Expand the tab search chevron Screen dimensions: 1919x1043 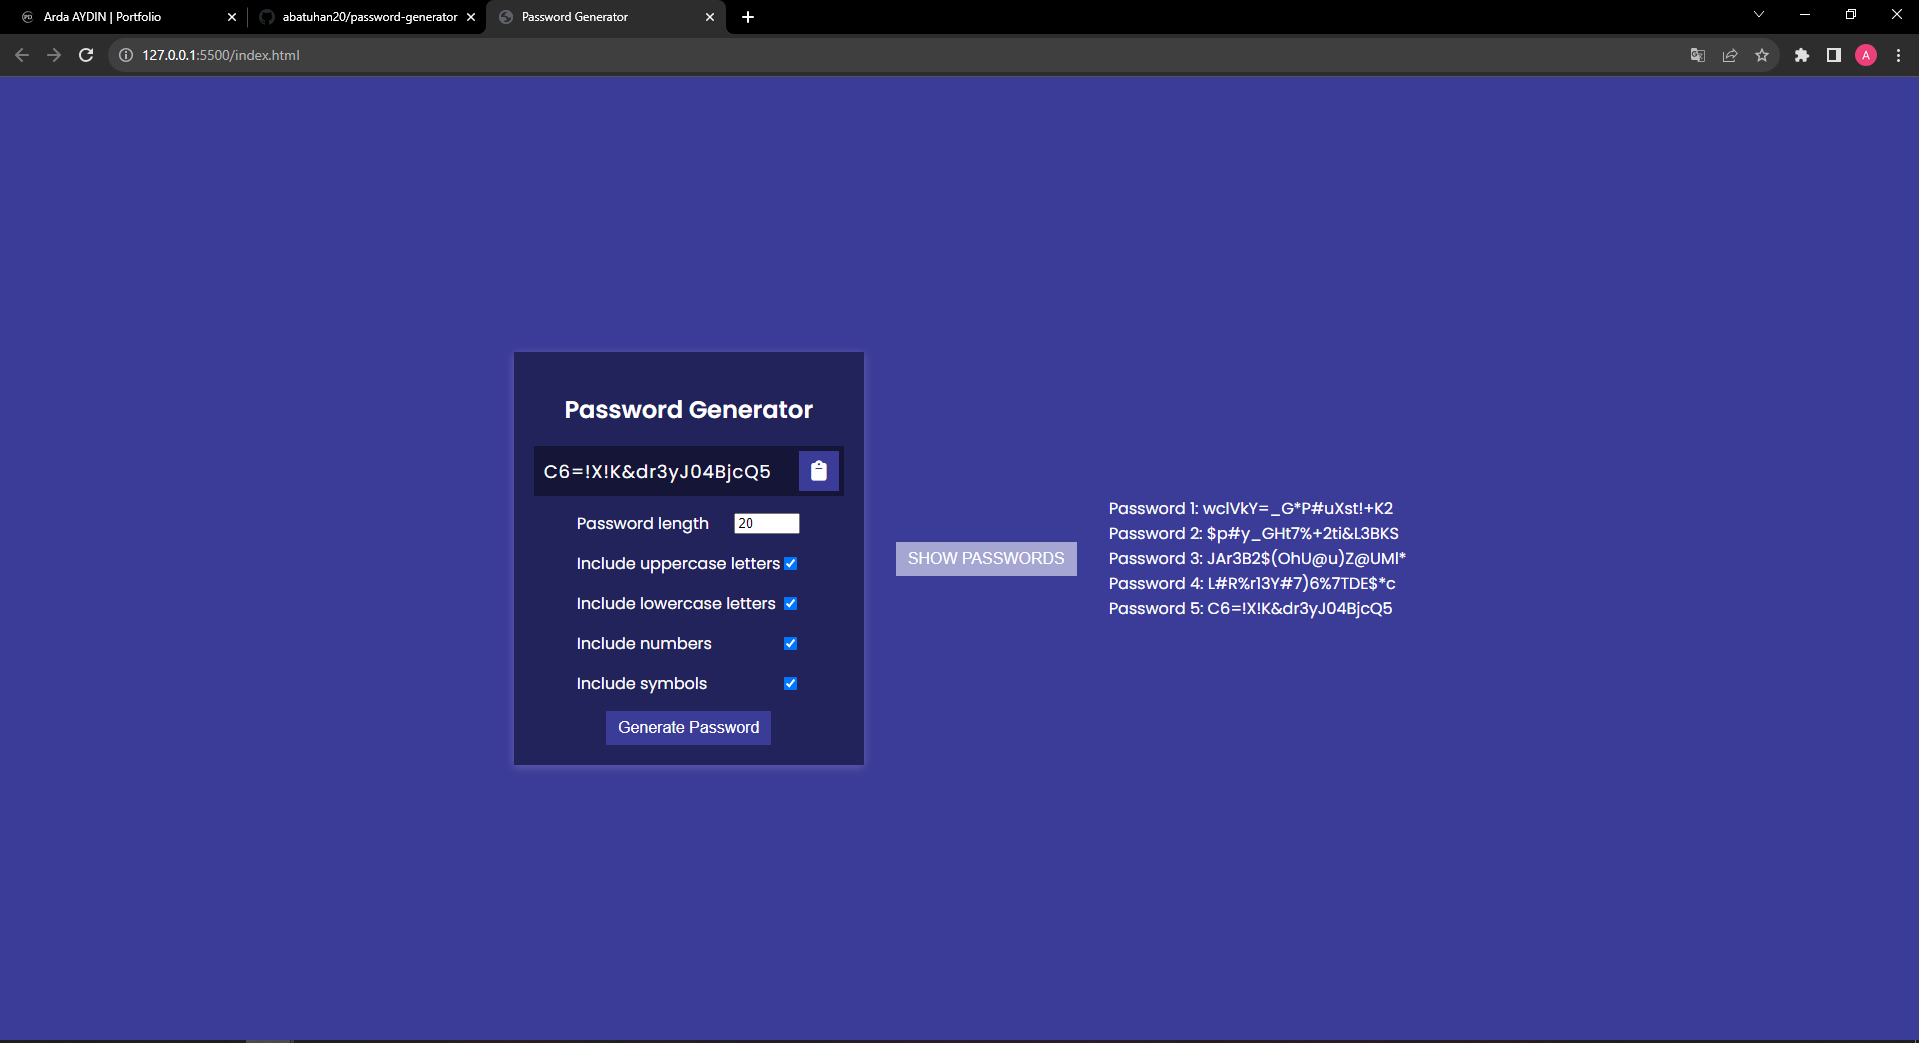(1758, 15)
